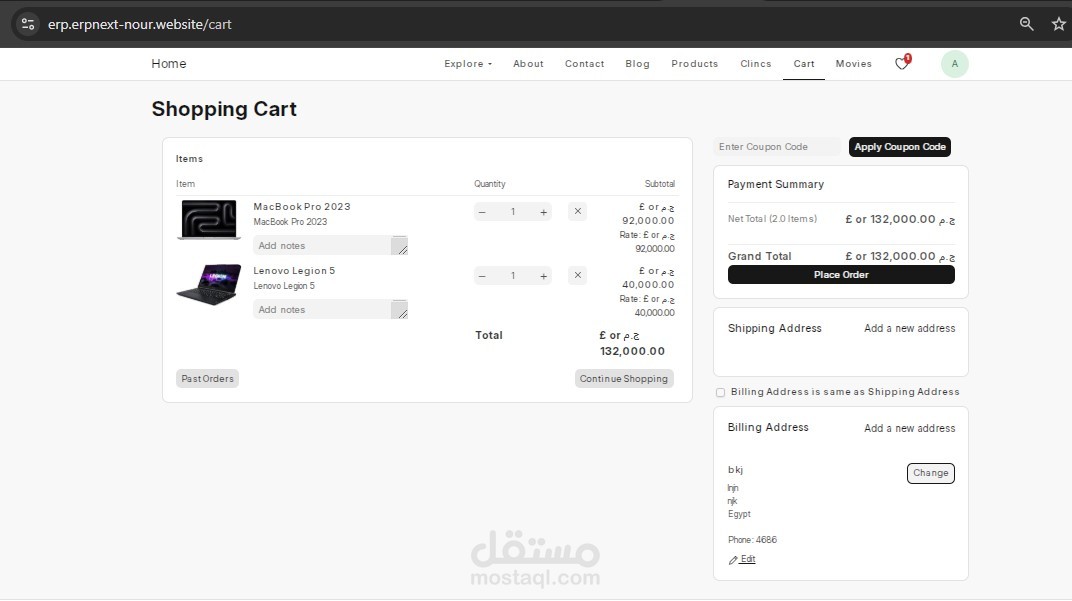Navigate to Products
This screenshot has height=601, width=1072.
click(x=695, y=64)
